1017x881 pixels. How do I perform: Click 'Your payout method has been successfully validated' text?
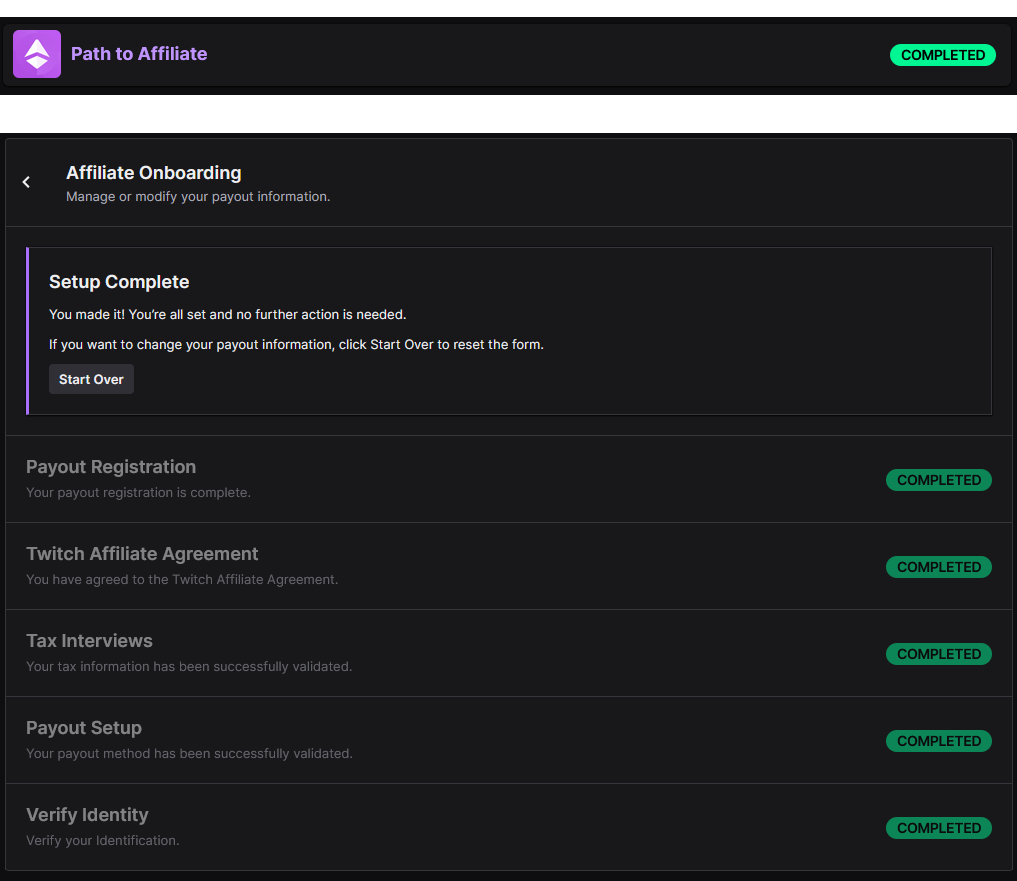[189, 753]
